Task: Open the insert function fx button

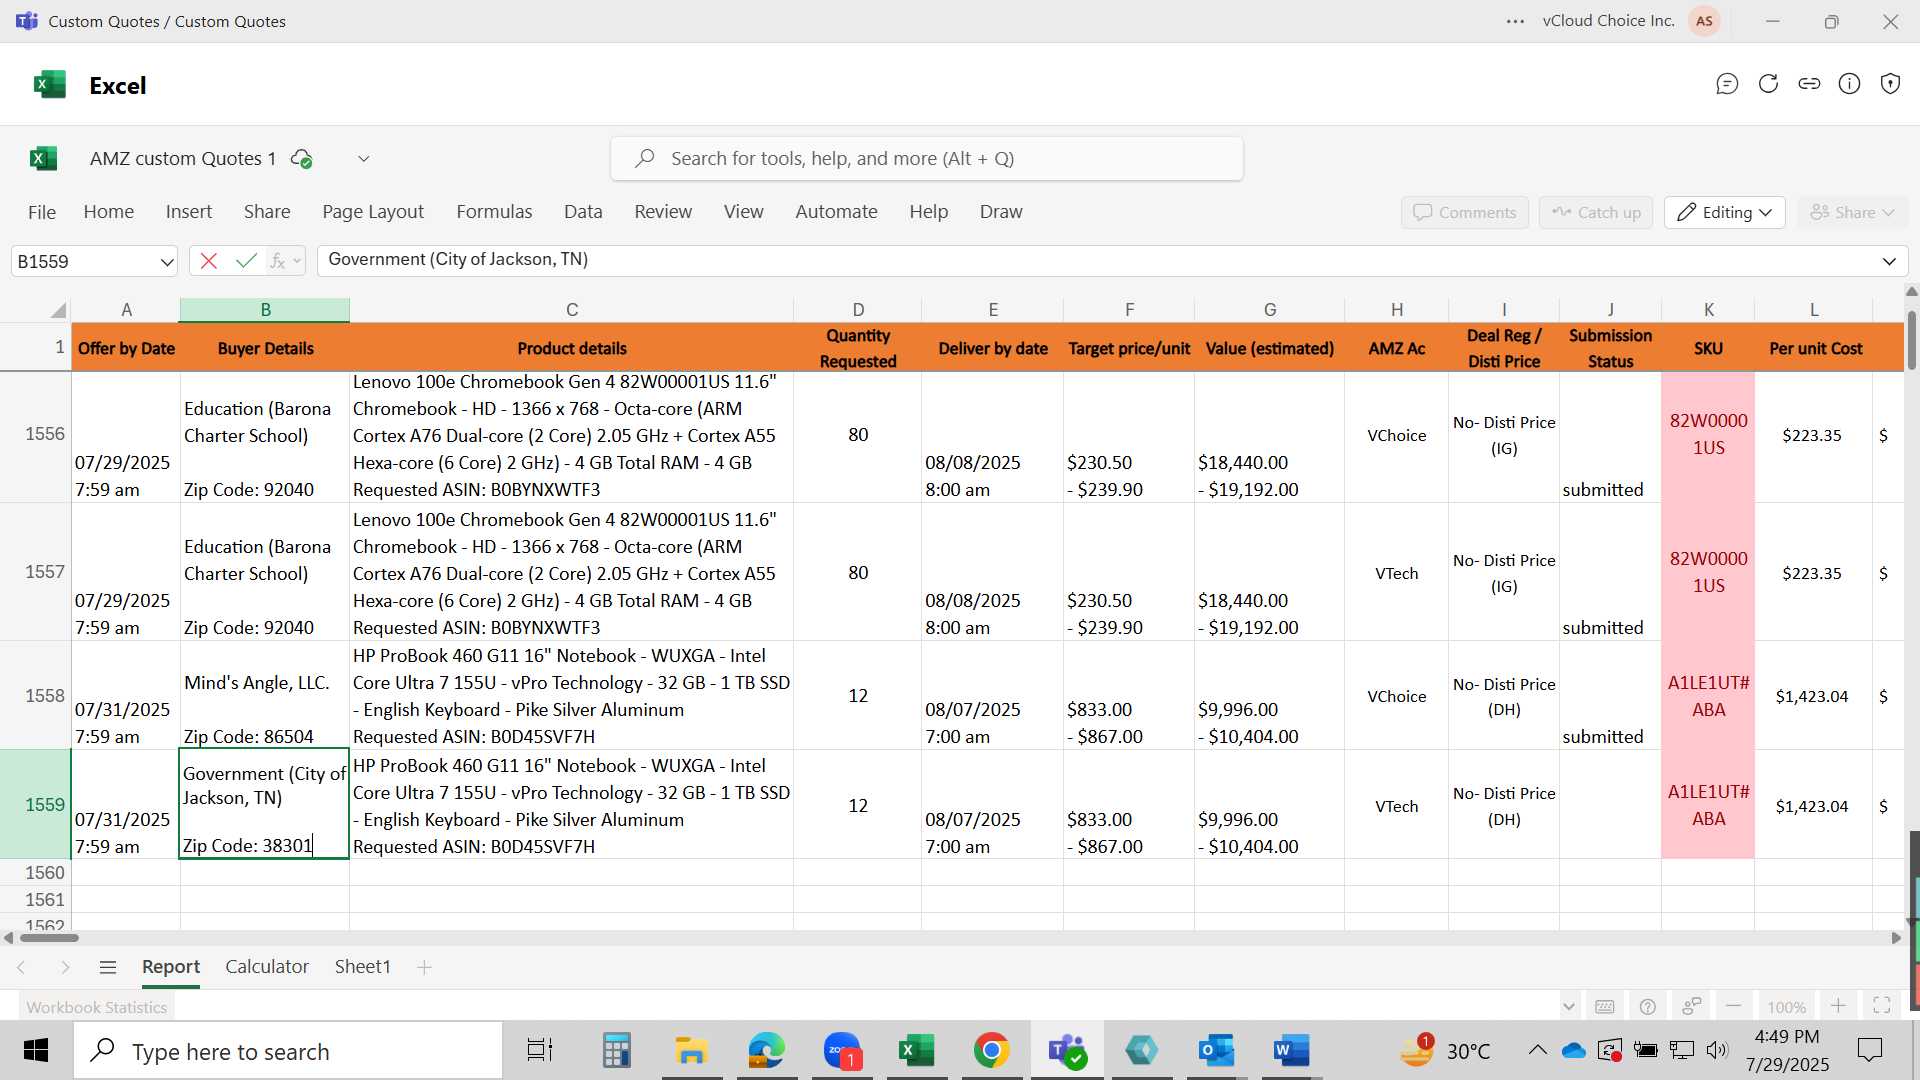Action: (278, 261)
